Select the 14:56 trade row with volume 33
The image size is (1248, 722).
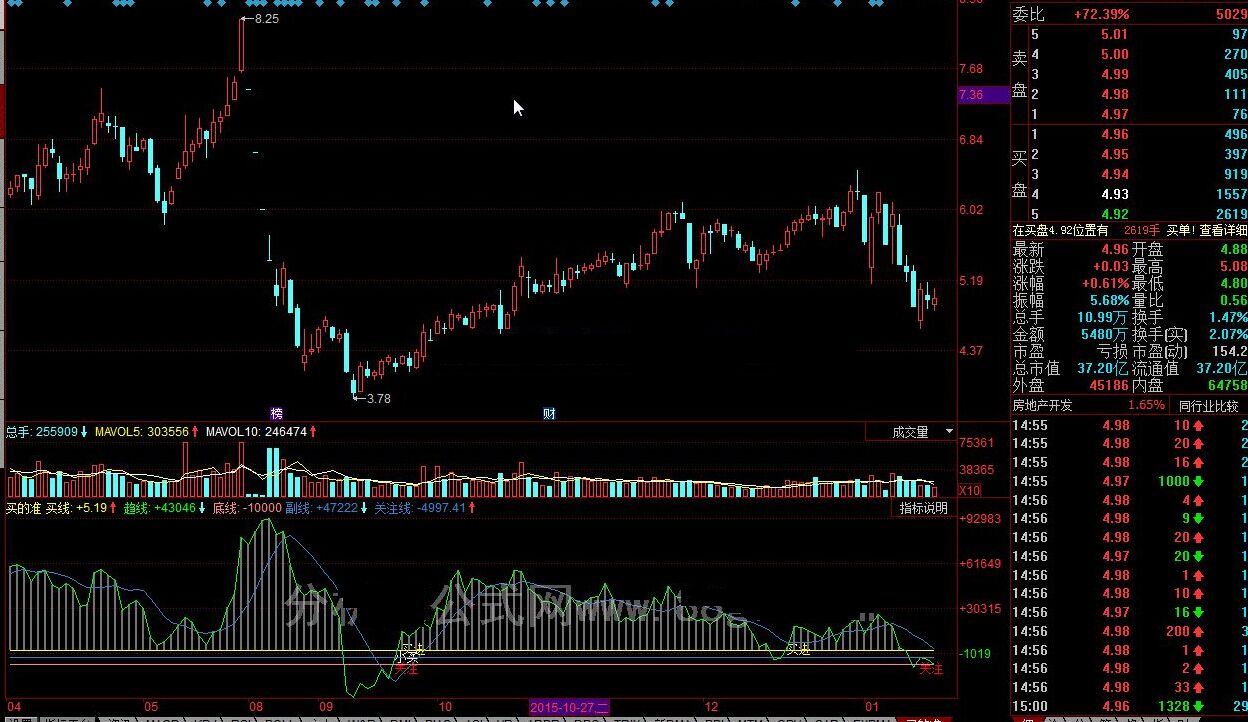coord(1130,688)
